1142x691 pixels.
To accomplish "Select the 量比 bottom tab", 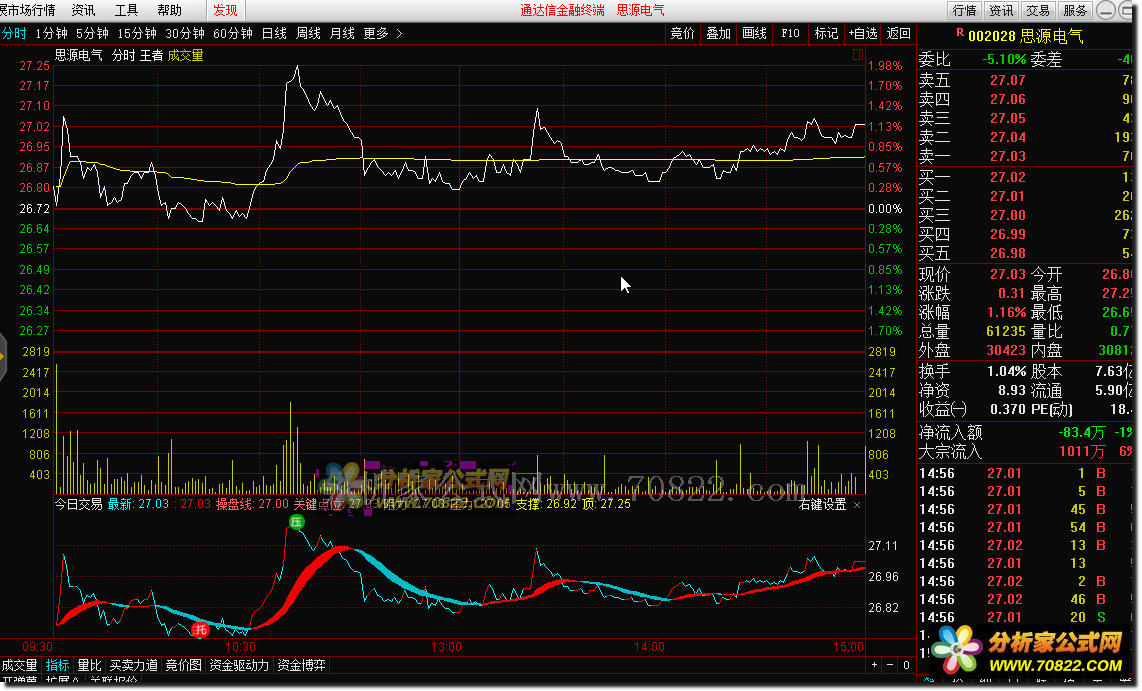I will click(x=90, y=666).
